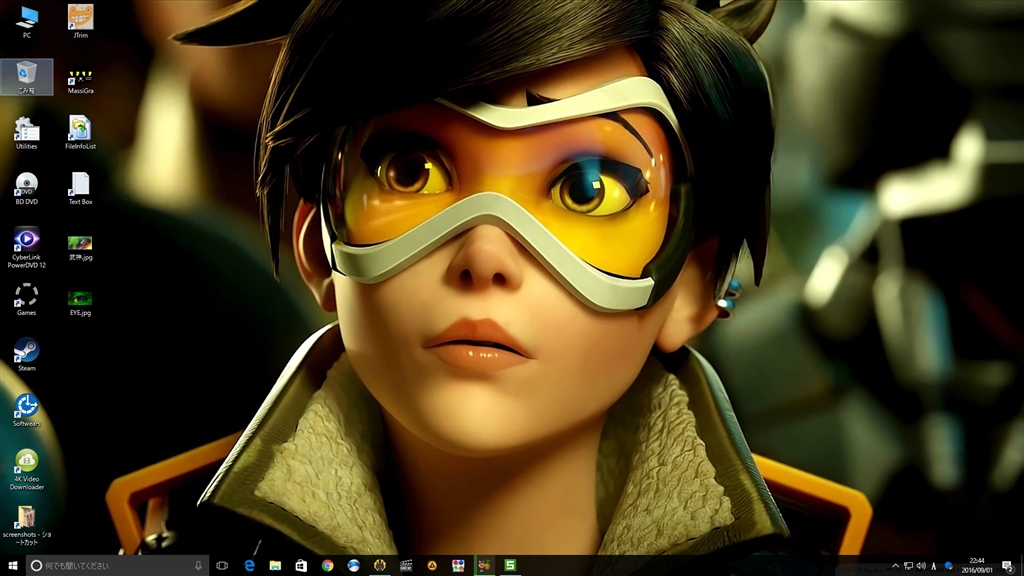Viewport: 1024px width, 576px height.
Task: Select the FileInfoList desktop shortcut
Action: [80, 133]
